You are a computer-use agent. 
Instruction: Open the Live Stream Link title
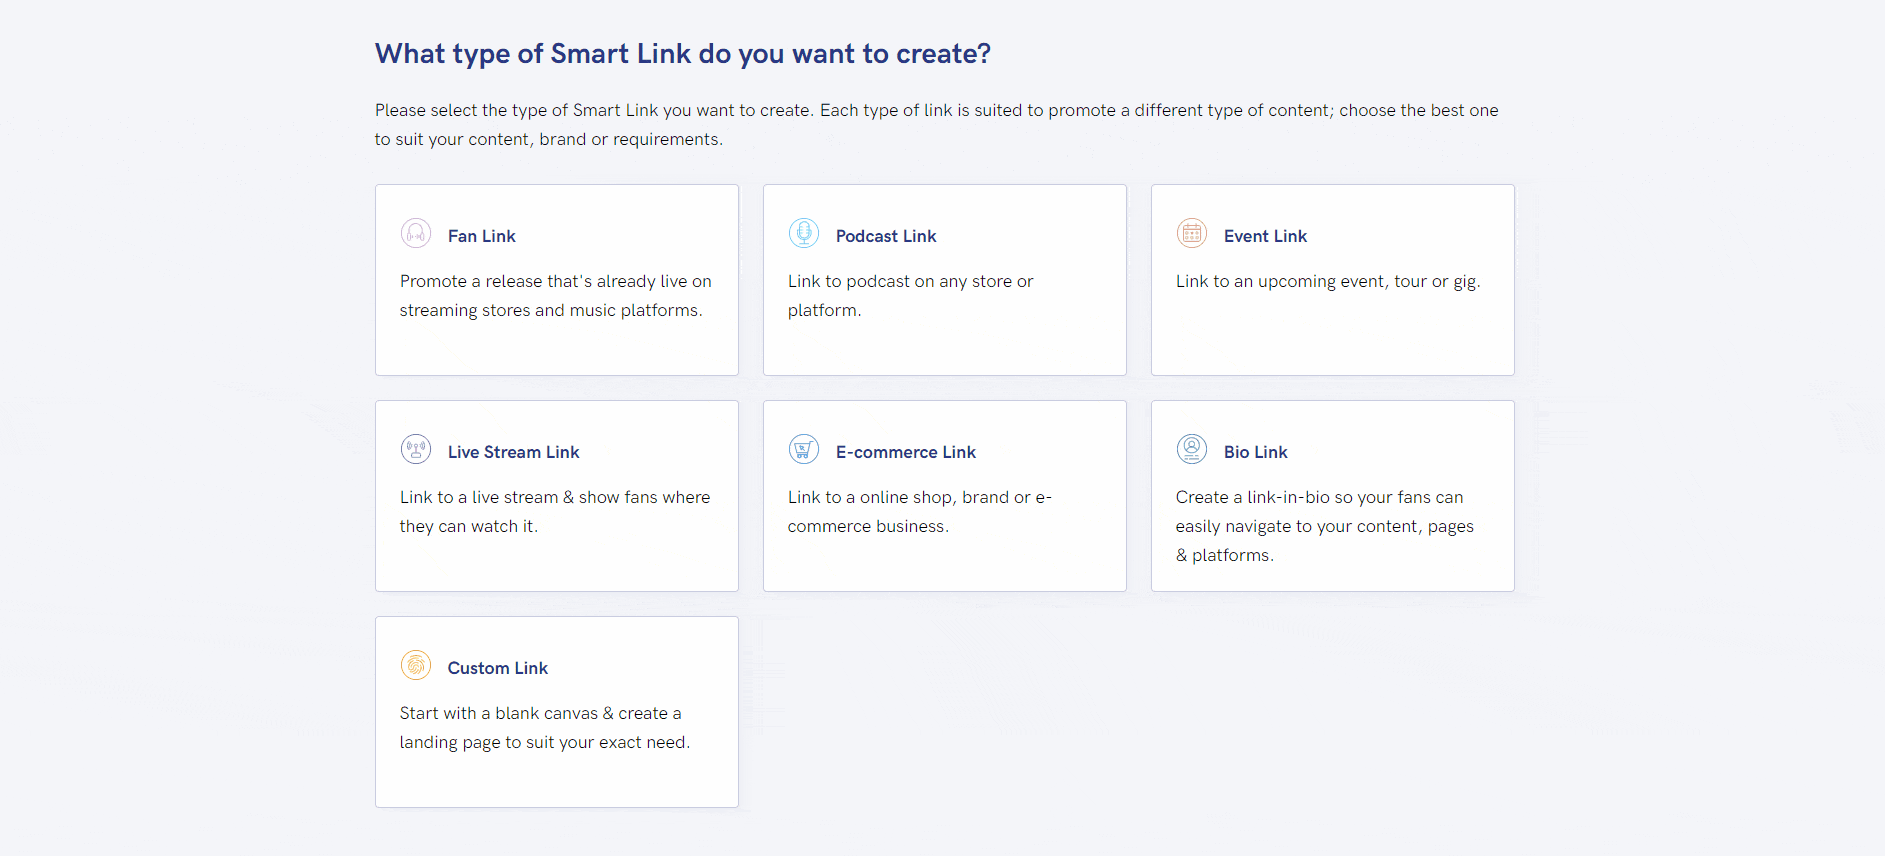[514, 452]
